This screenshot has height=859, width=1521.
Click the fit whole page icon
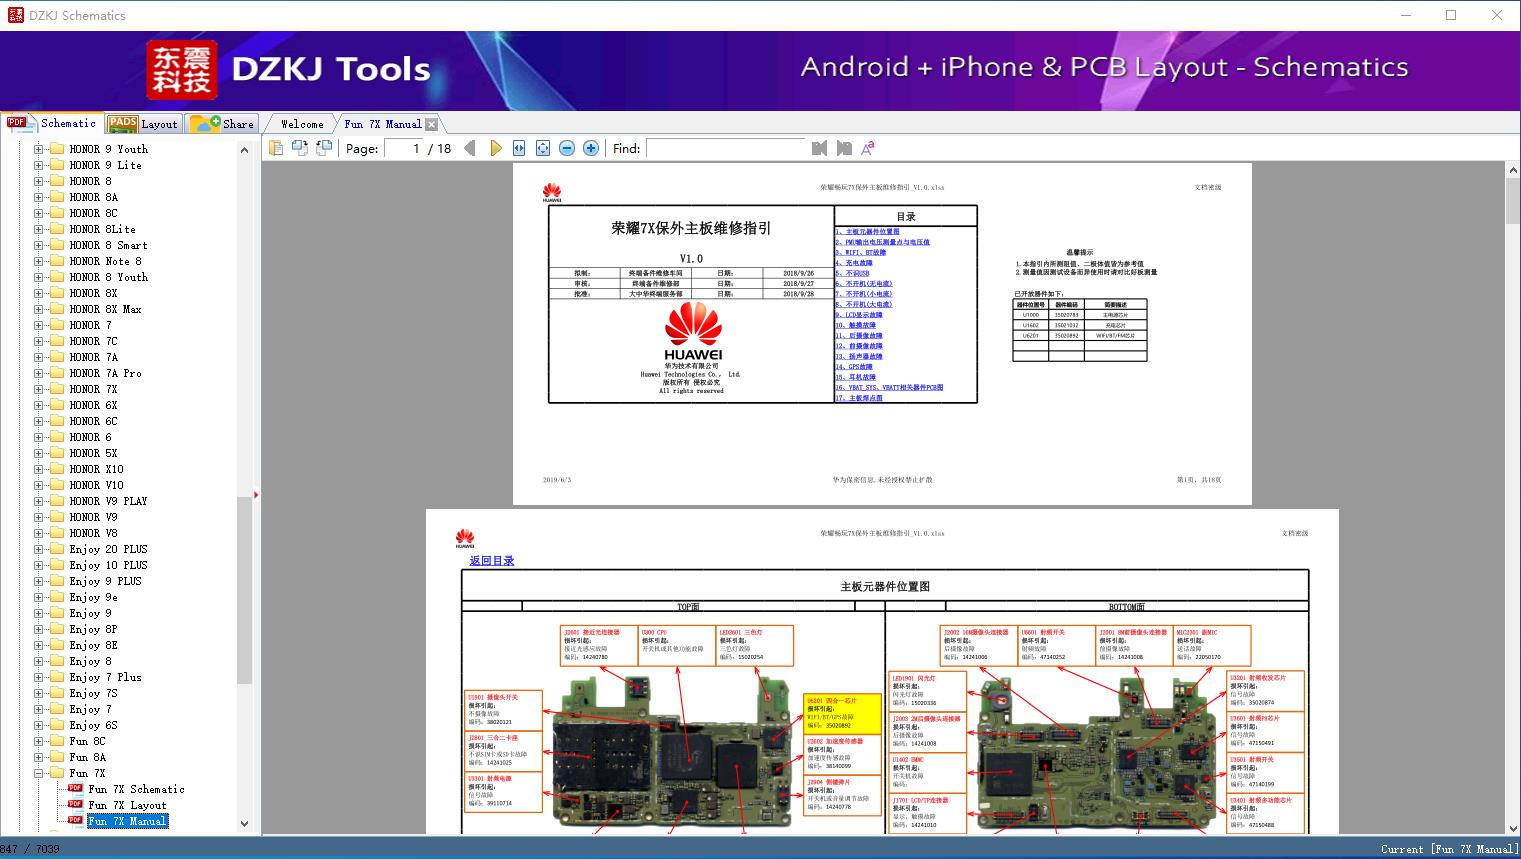point(543,148)
